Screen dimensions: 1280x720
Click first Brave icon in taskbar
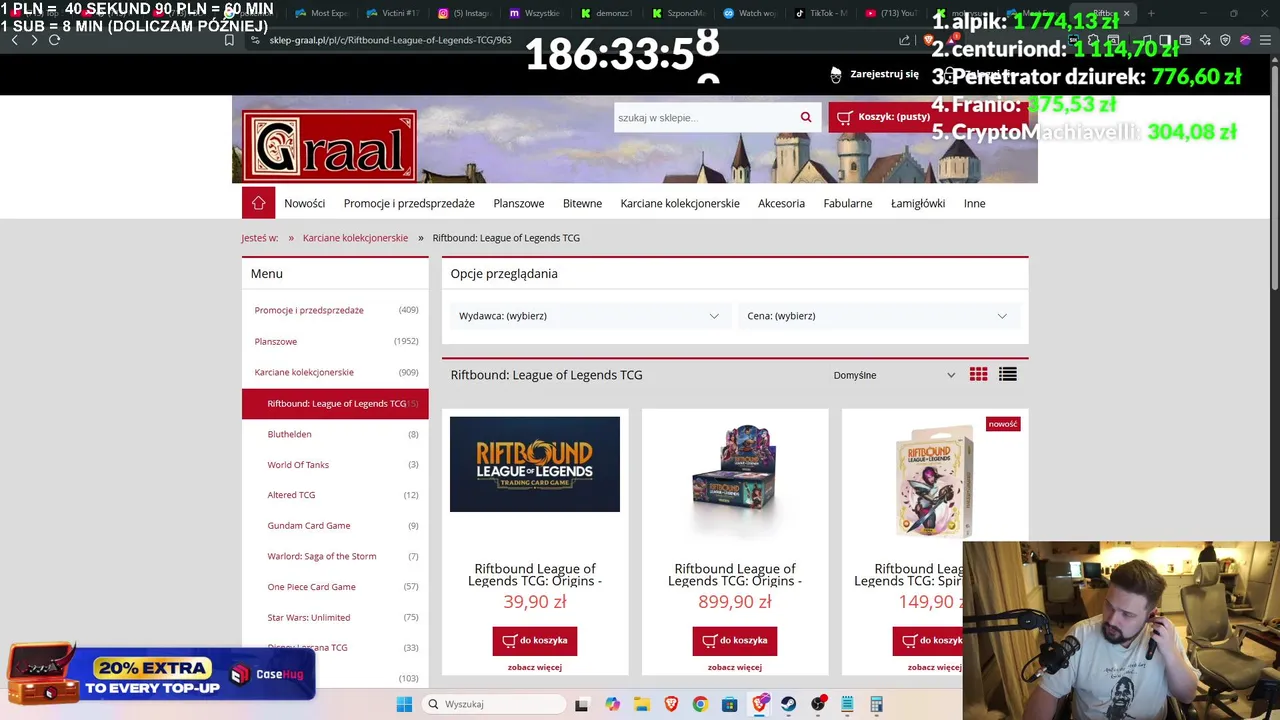coord(671,704)
